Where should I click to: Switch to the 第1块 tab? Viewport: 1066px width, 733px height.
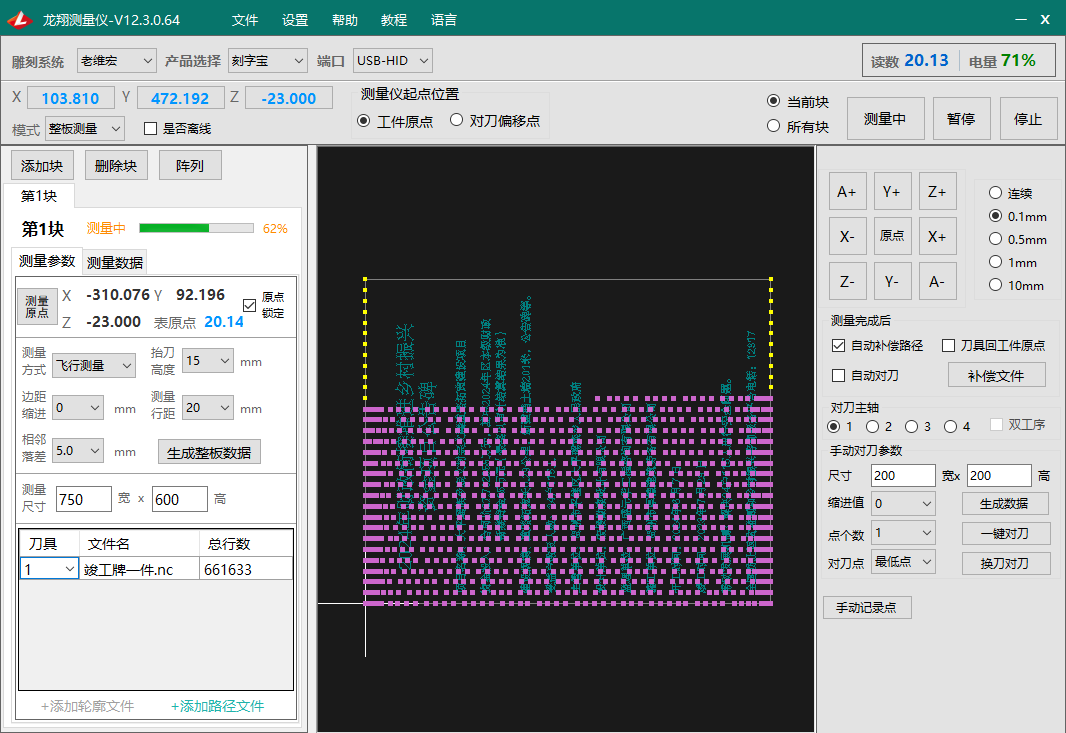(39, 196)
